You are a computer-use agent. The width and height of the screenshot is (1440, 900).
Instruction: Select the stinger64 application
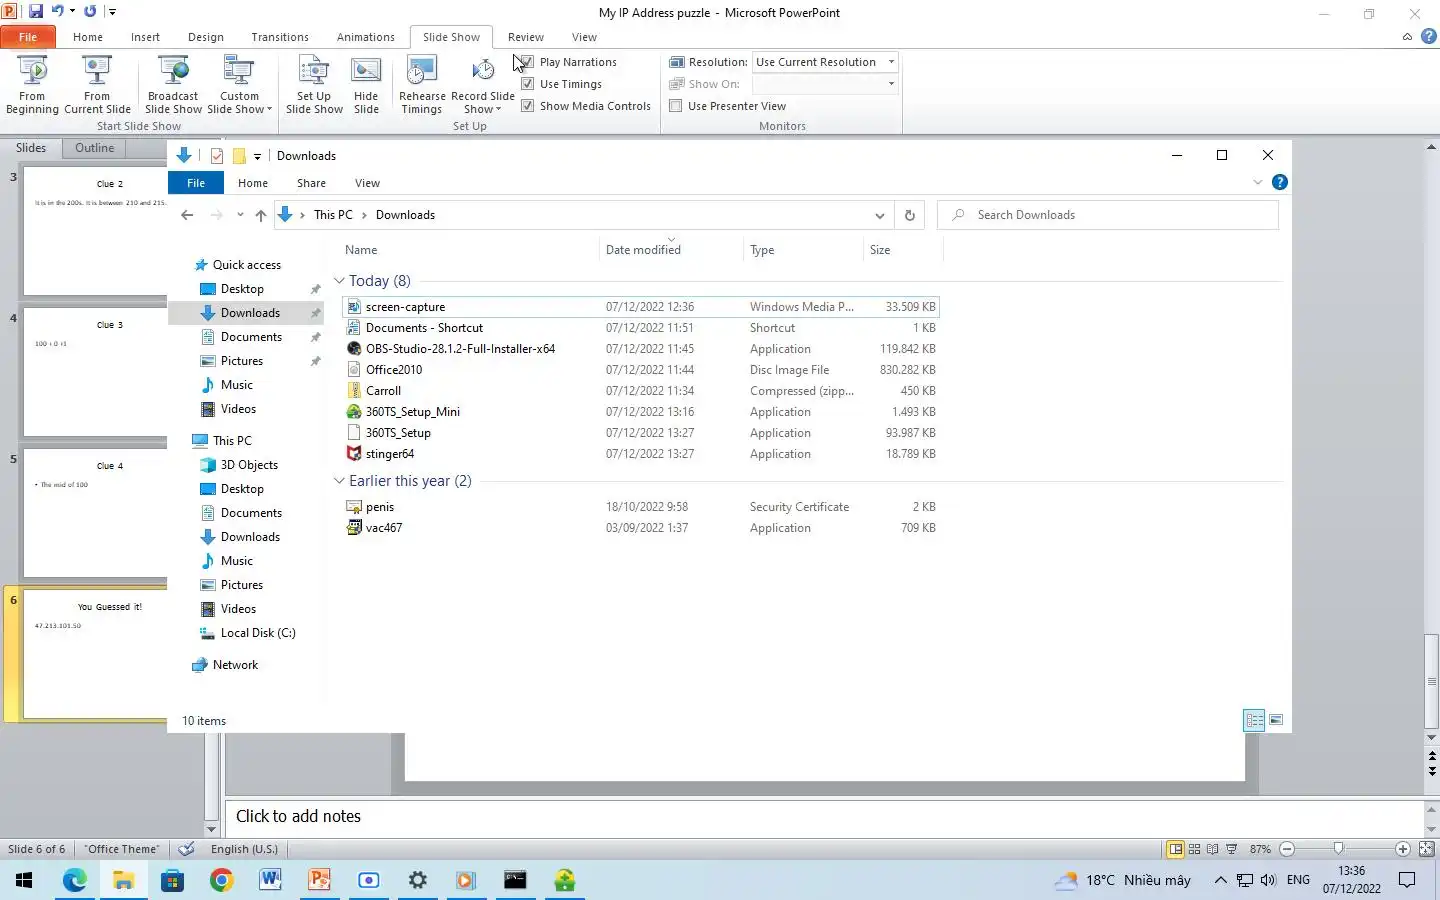pyautogui.click(x=640, y=454)
